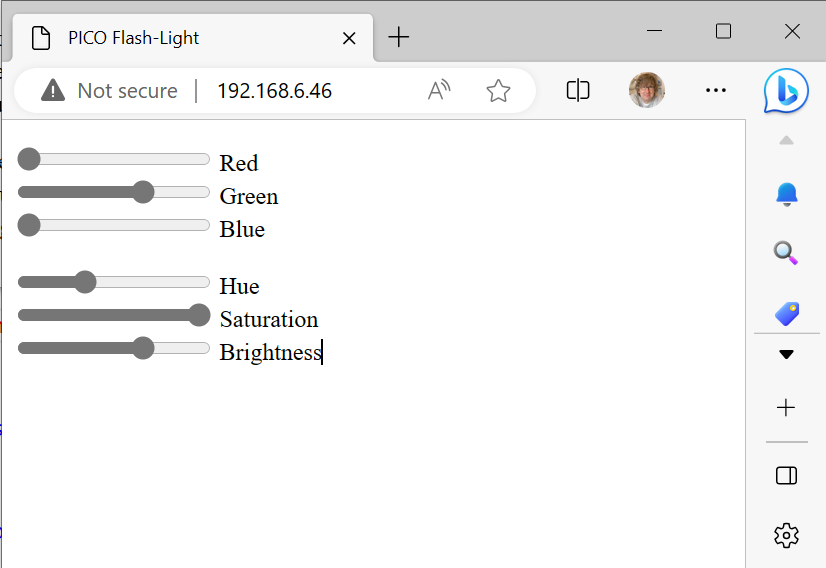Click the Saturation slider handle
This screenshot has width=826, height=568.
coord(199,315)
